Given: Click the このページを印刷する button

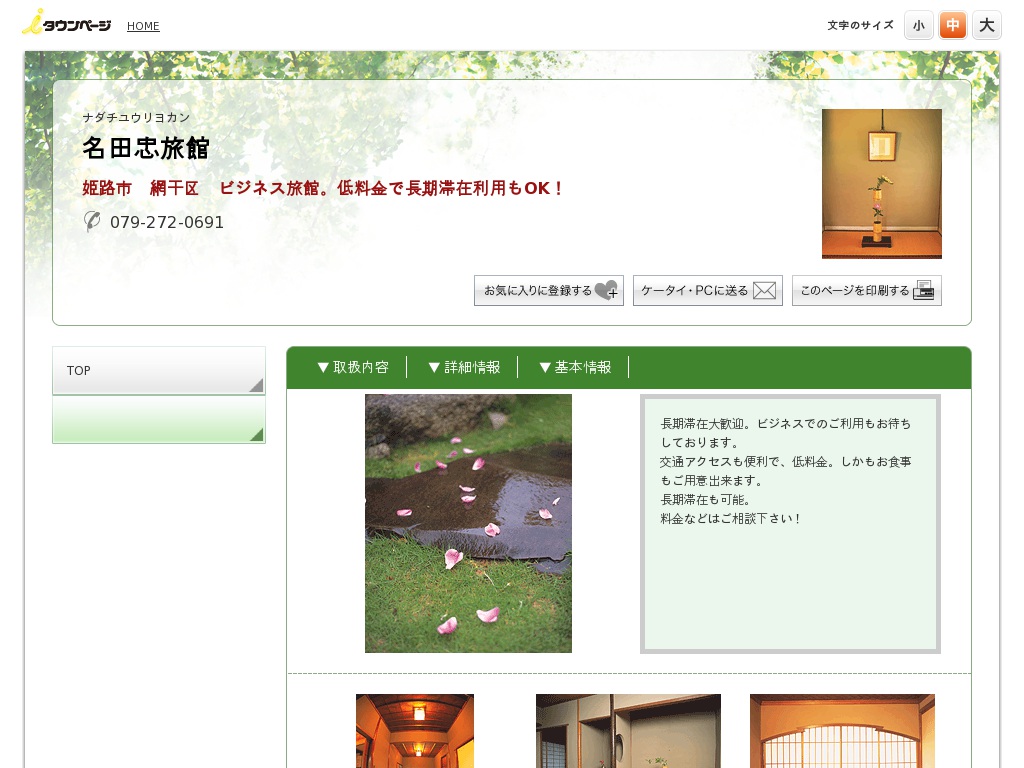Looking at the screenshot, I should (x=867, y=291).
